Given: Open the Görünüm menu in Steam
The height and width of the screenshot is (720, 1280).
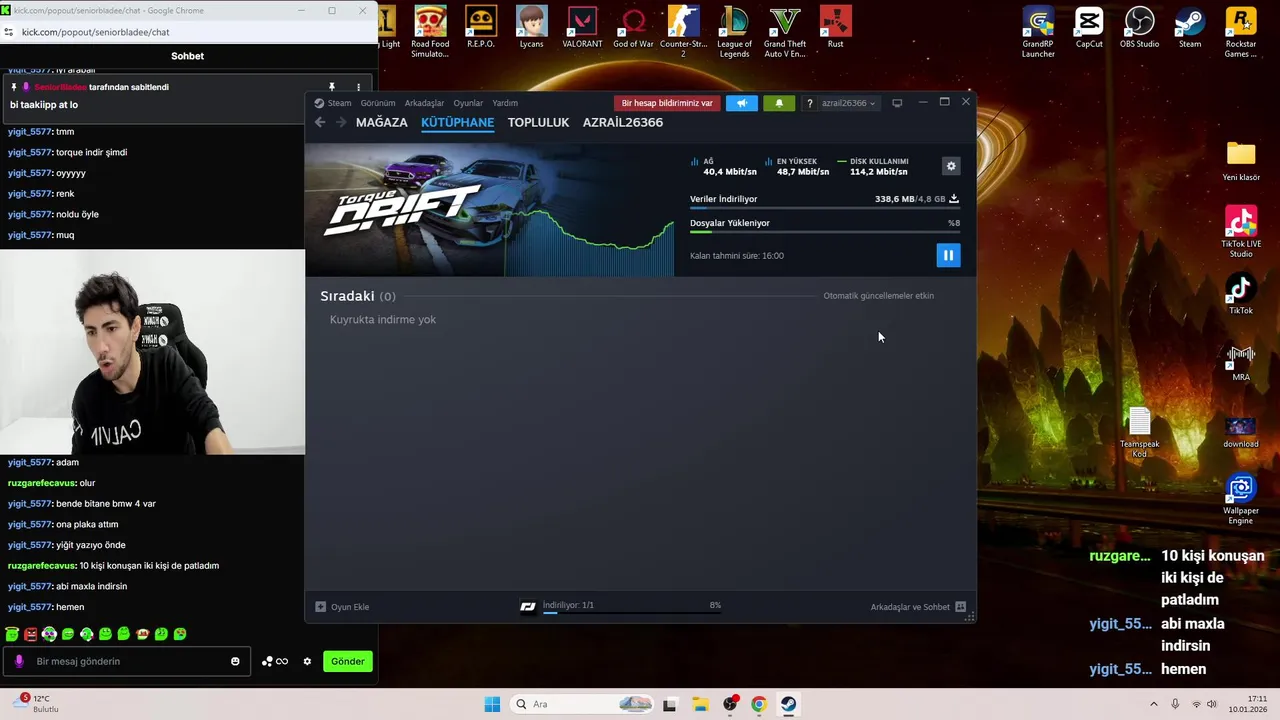Looking at the screenshot, I should 378,103.
